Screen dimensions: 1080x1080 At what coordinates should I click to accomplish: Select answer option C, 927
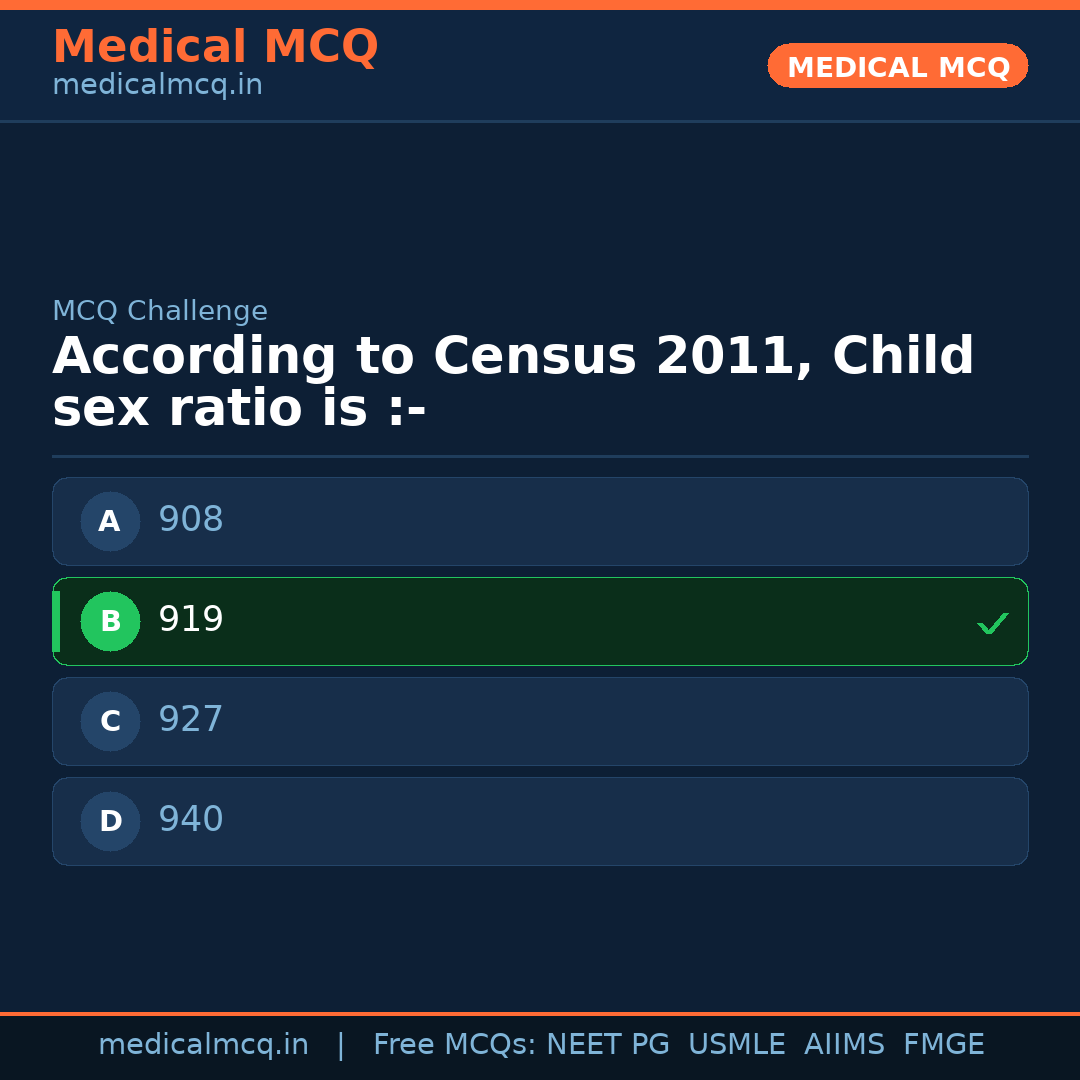tap(540, 721)
